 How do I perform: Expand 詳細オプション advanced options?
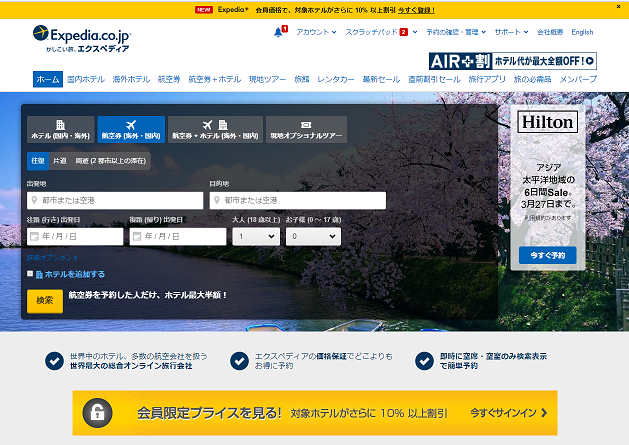52,258
